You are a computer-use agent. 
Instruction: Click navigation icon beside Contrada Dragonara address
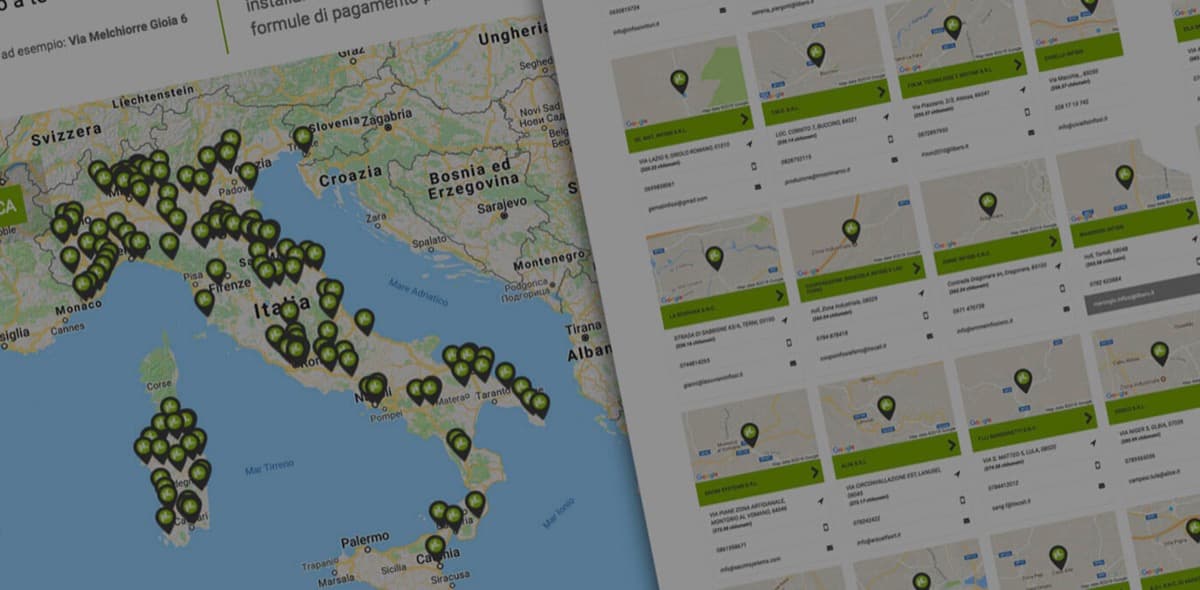point(1058,265)
